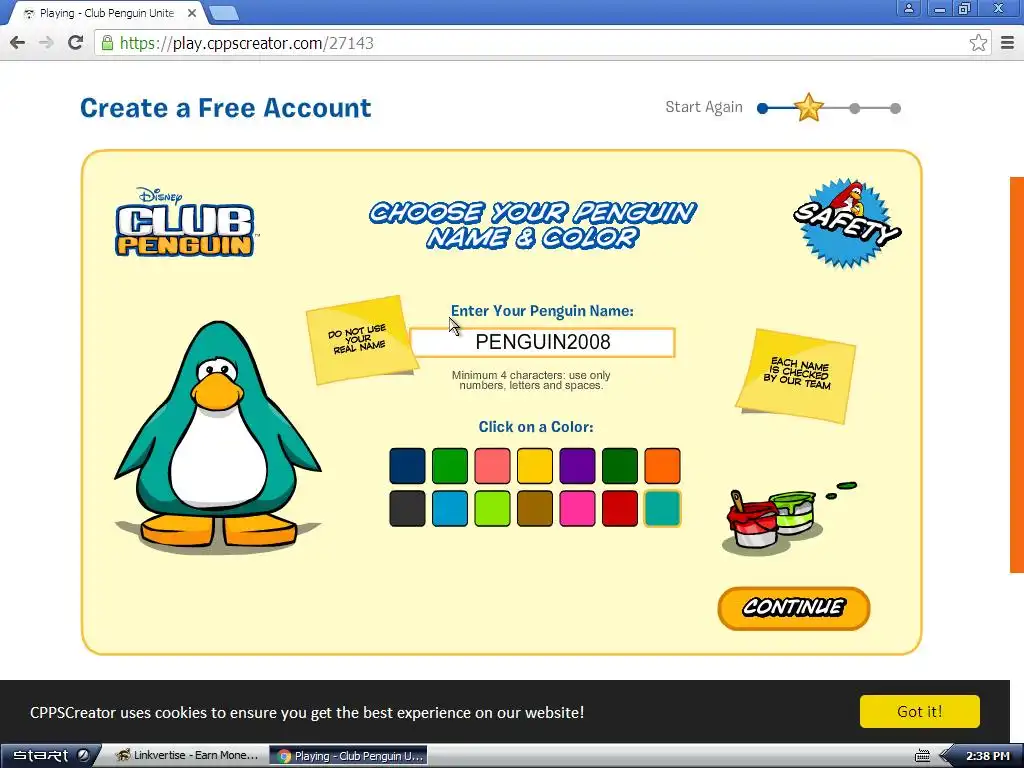Close the Playing - Club Penguin tab
Viewport: 1024px width, 768px height.
point(192,13)
